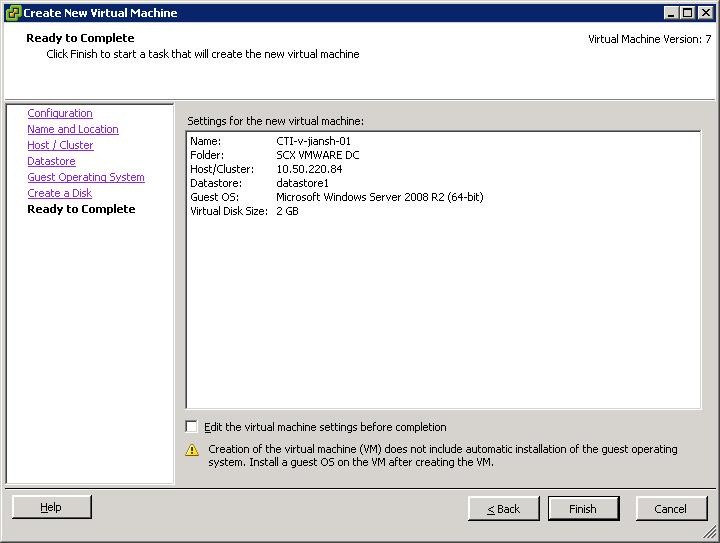Close the wizard with the title bar X

point(704,13)
